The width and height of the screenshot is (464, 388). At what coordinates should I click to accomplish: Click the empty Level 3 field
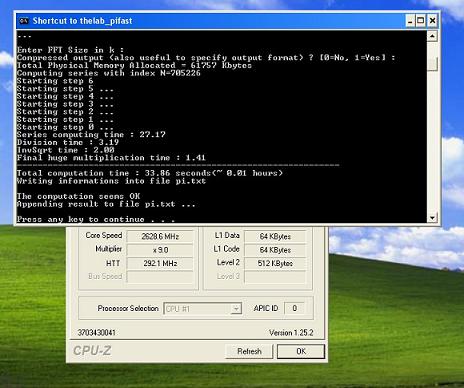275,277
